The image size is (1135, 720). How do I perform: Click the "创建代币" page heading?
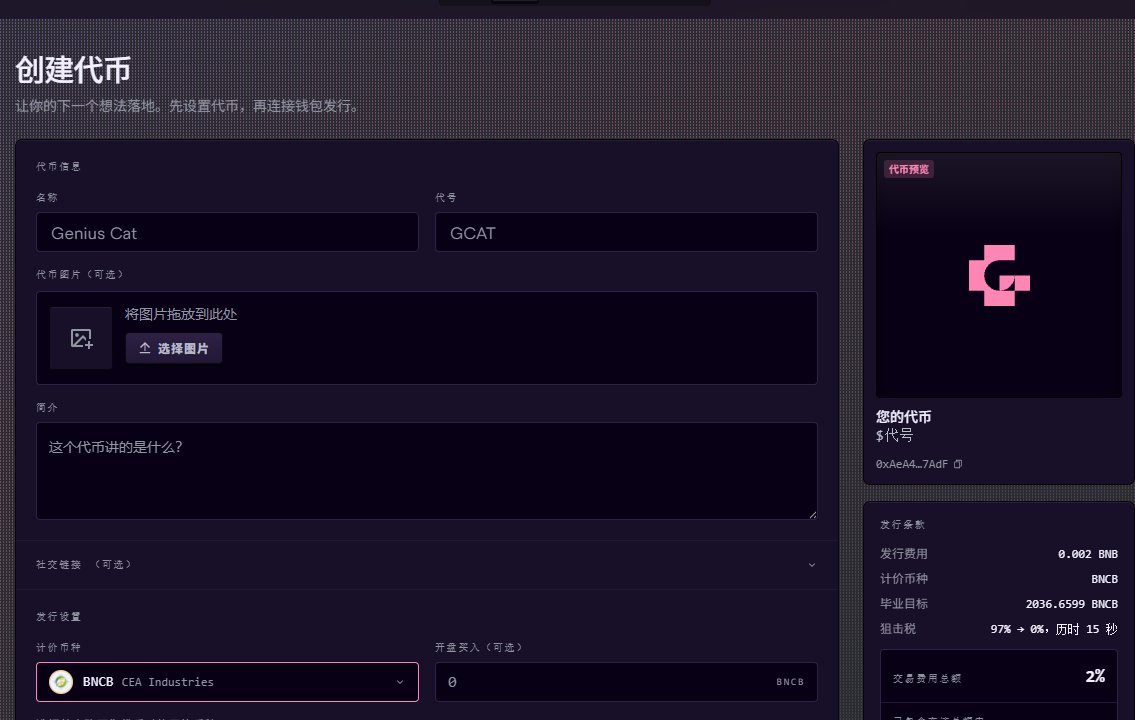click(x=73, y=70)
